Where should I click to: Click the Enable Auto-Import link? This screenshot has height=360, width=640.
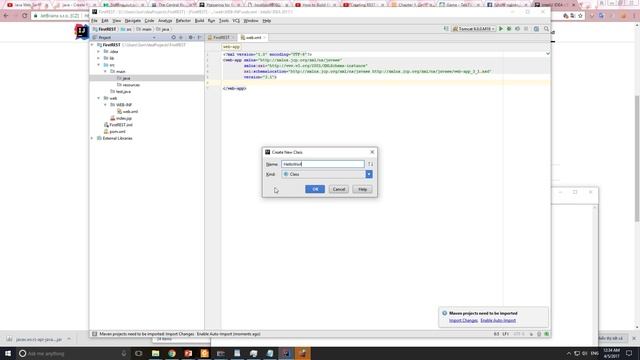pos(498,321)
